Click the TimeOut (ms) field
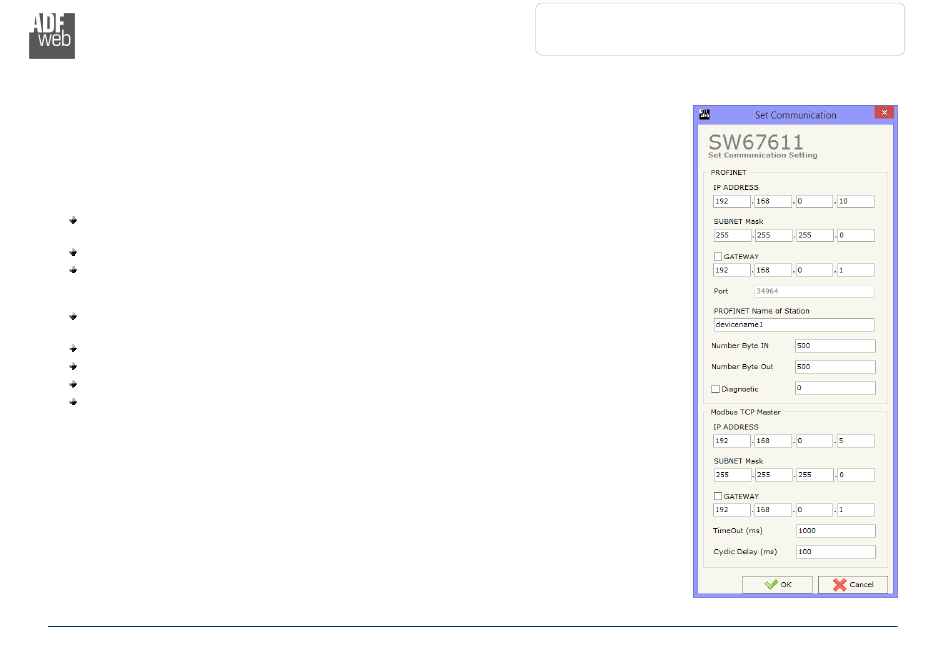Viewport: 950px width, 659px height. pos(835,531)
